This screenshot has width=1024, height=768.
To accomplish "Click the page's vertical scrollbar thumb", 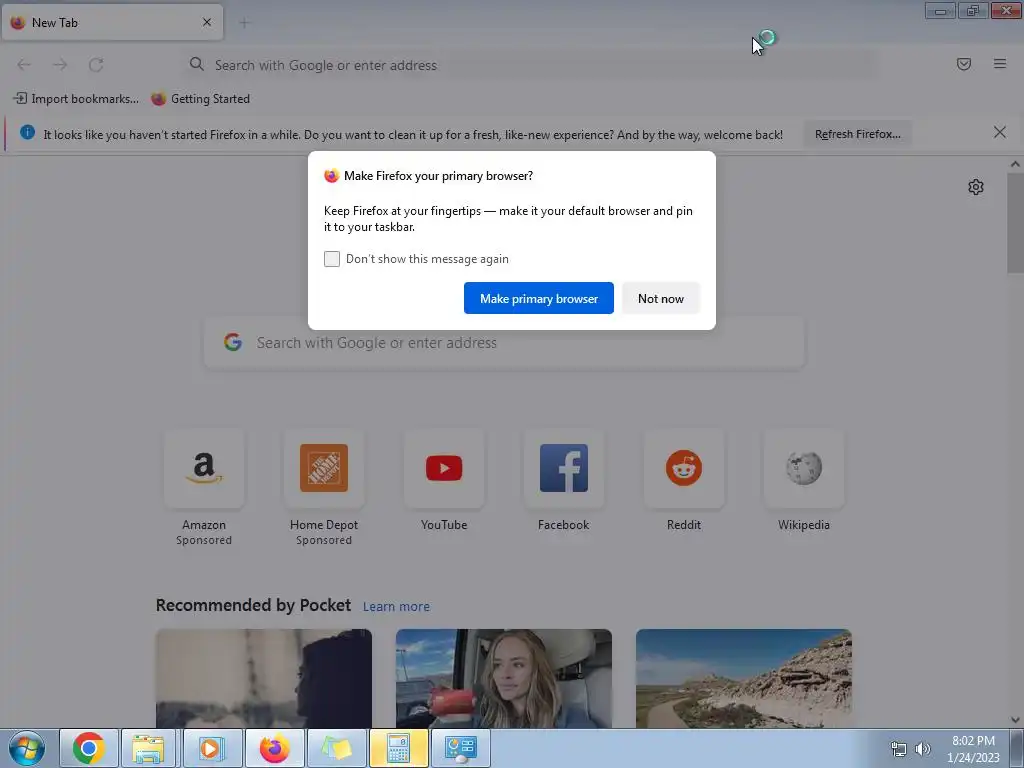I will click(1015, 224).
